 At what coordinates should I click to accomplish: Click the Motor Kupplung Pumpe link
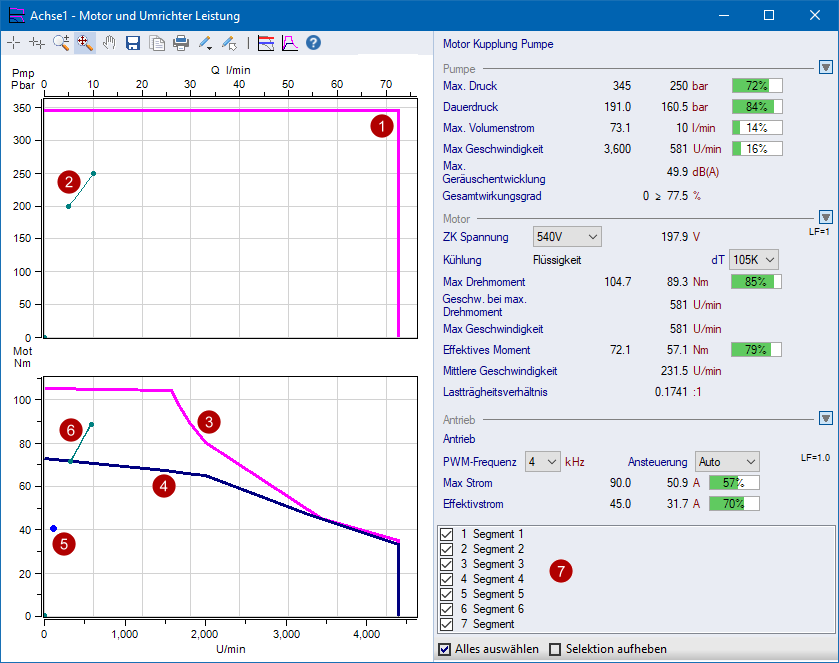(x=498, y=44)
